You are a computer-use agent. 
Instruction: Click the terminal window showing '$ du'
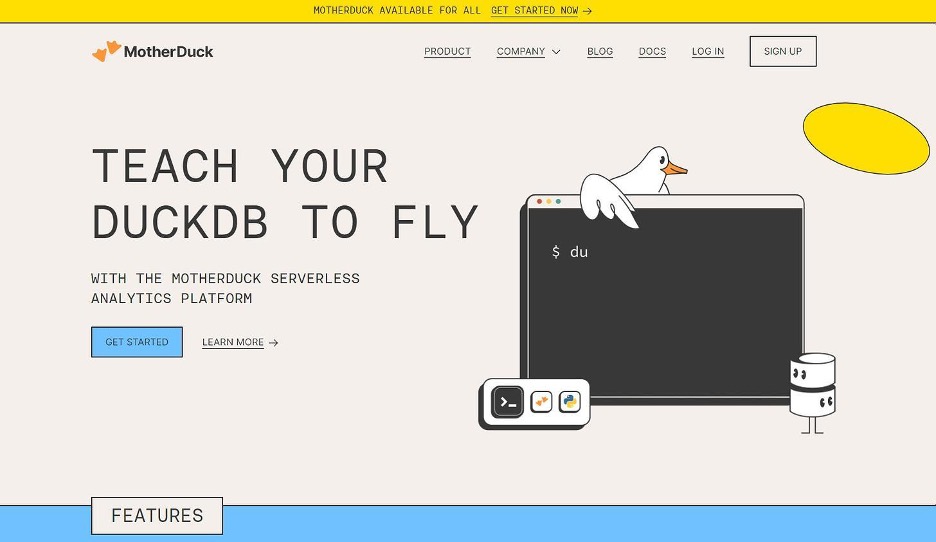pos(664,300)
